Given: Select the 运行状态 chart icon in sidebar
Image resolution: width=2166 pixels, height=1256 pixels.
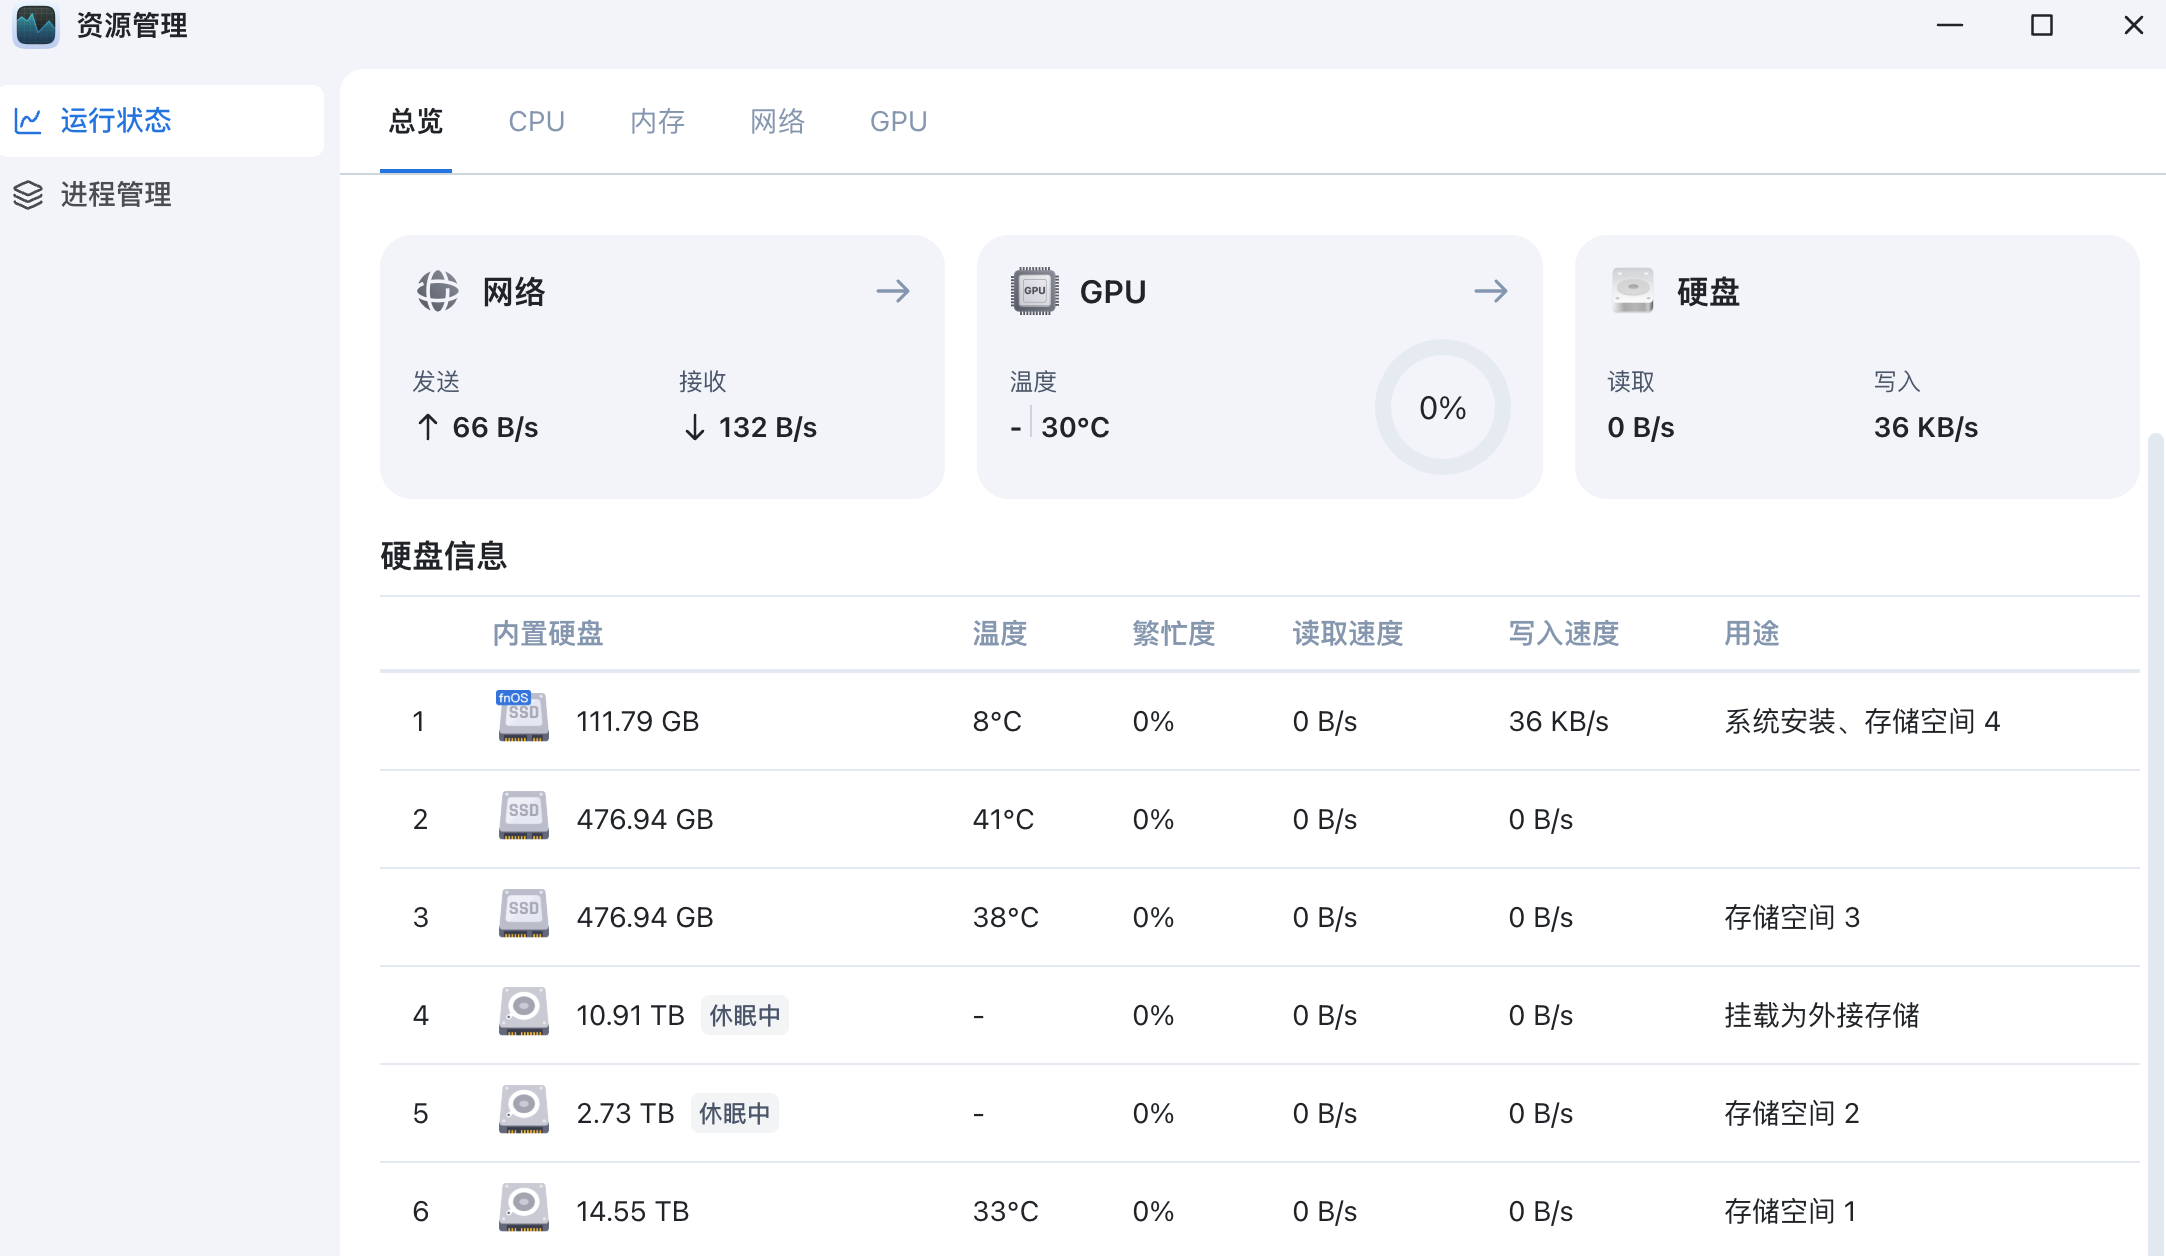Looking at the screenshot, I should (28, 121).
